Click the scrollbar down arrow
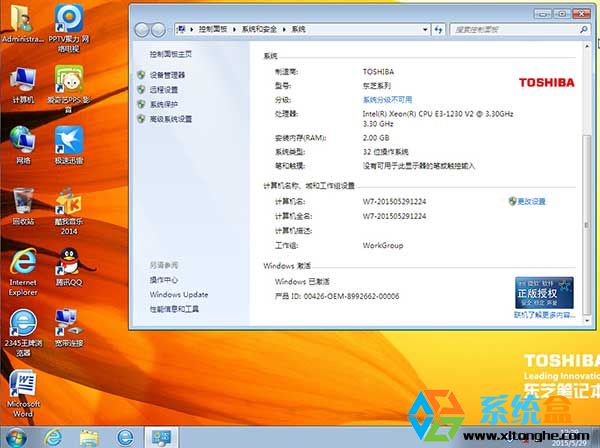Screen dimensions: 600x448 point(587,321)
